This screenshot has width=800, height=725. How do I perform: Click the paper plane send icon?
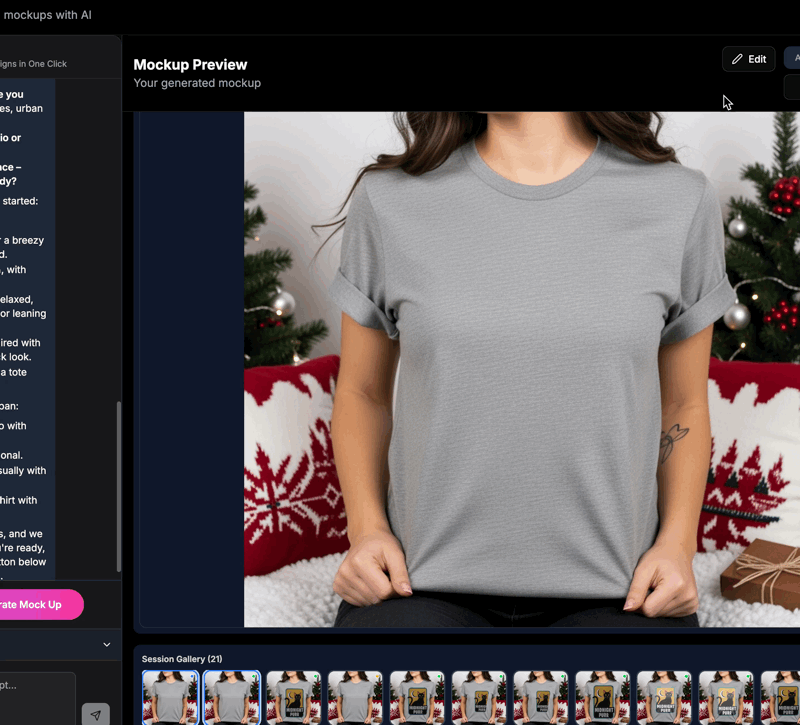95,714
